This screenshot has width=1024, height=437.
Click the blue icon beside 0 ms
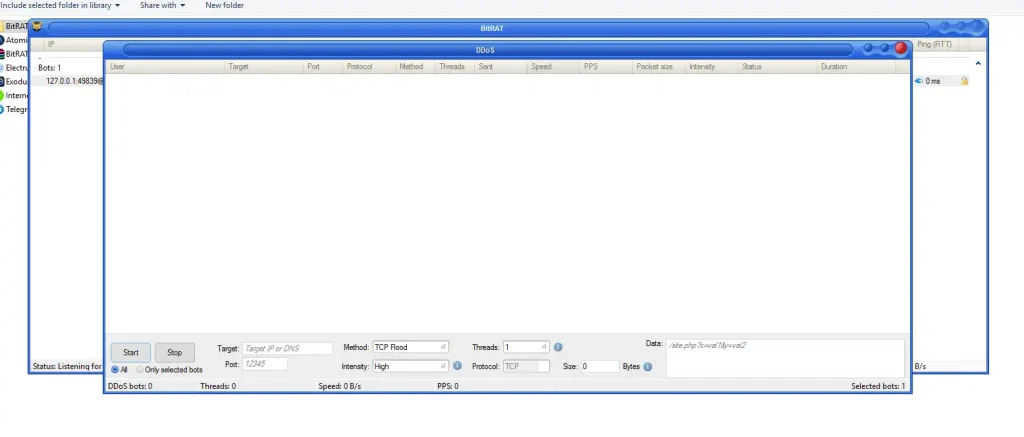point(918,81)
